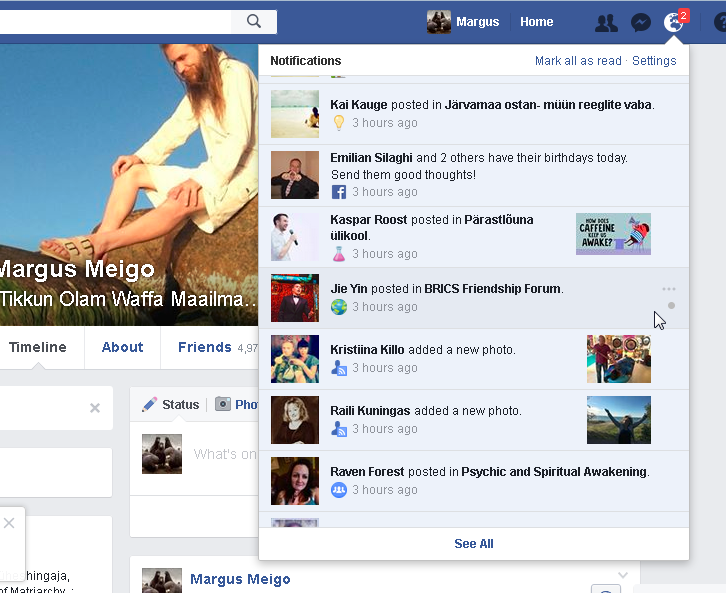Viewport: 726px width, 593px height.
Task: Open Kristiina Killo new photo notification
Action: [x=474, y=359]
